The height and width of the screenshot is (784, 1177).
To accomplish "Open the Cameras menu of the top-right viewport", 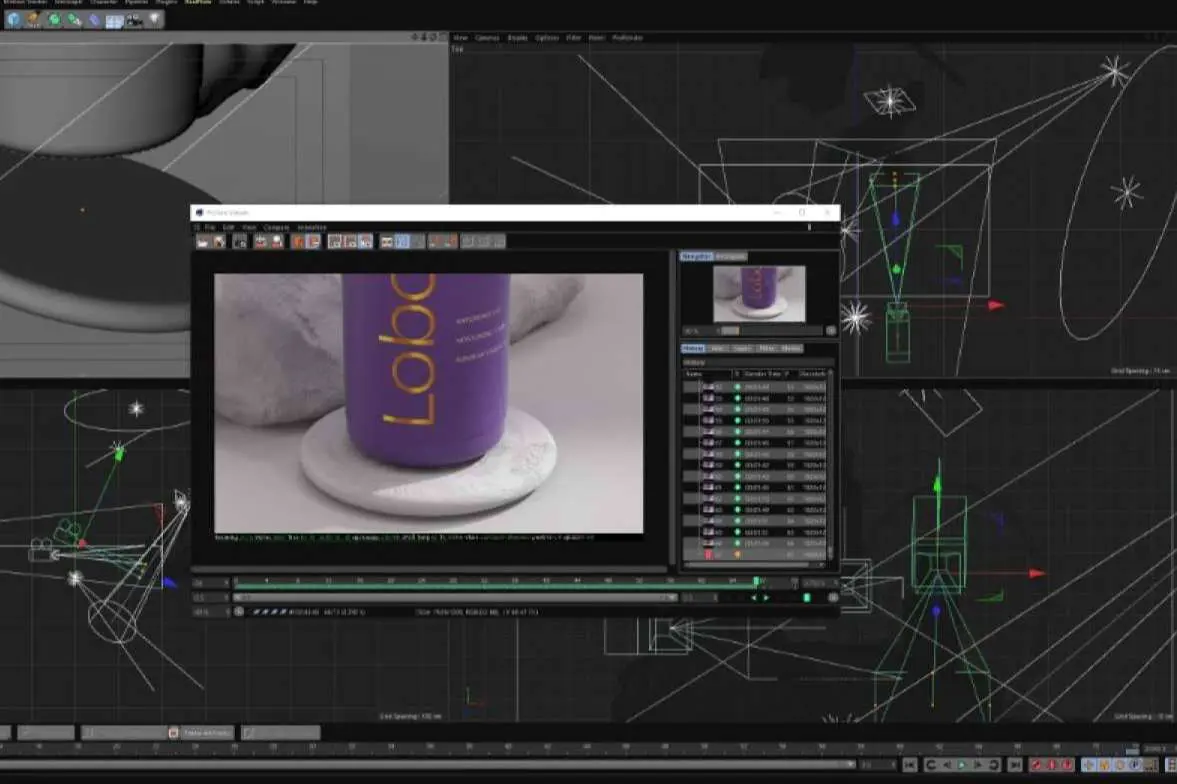I will pos(487,38).
